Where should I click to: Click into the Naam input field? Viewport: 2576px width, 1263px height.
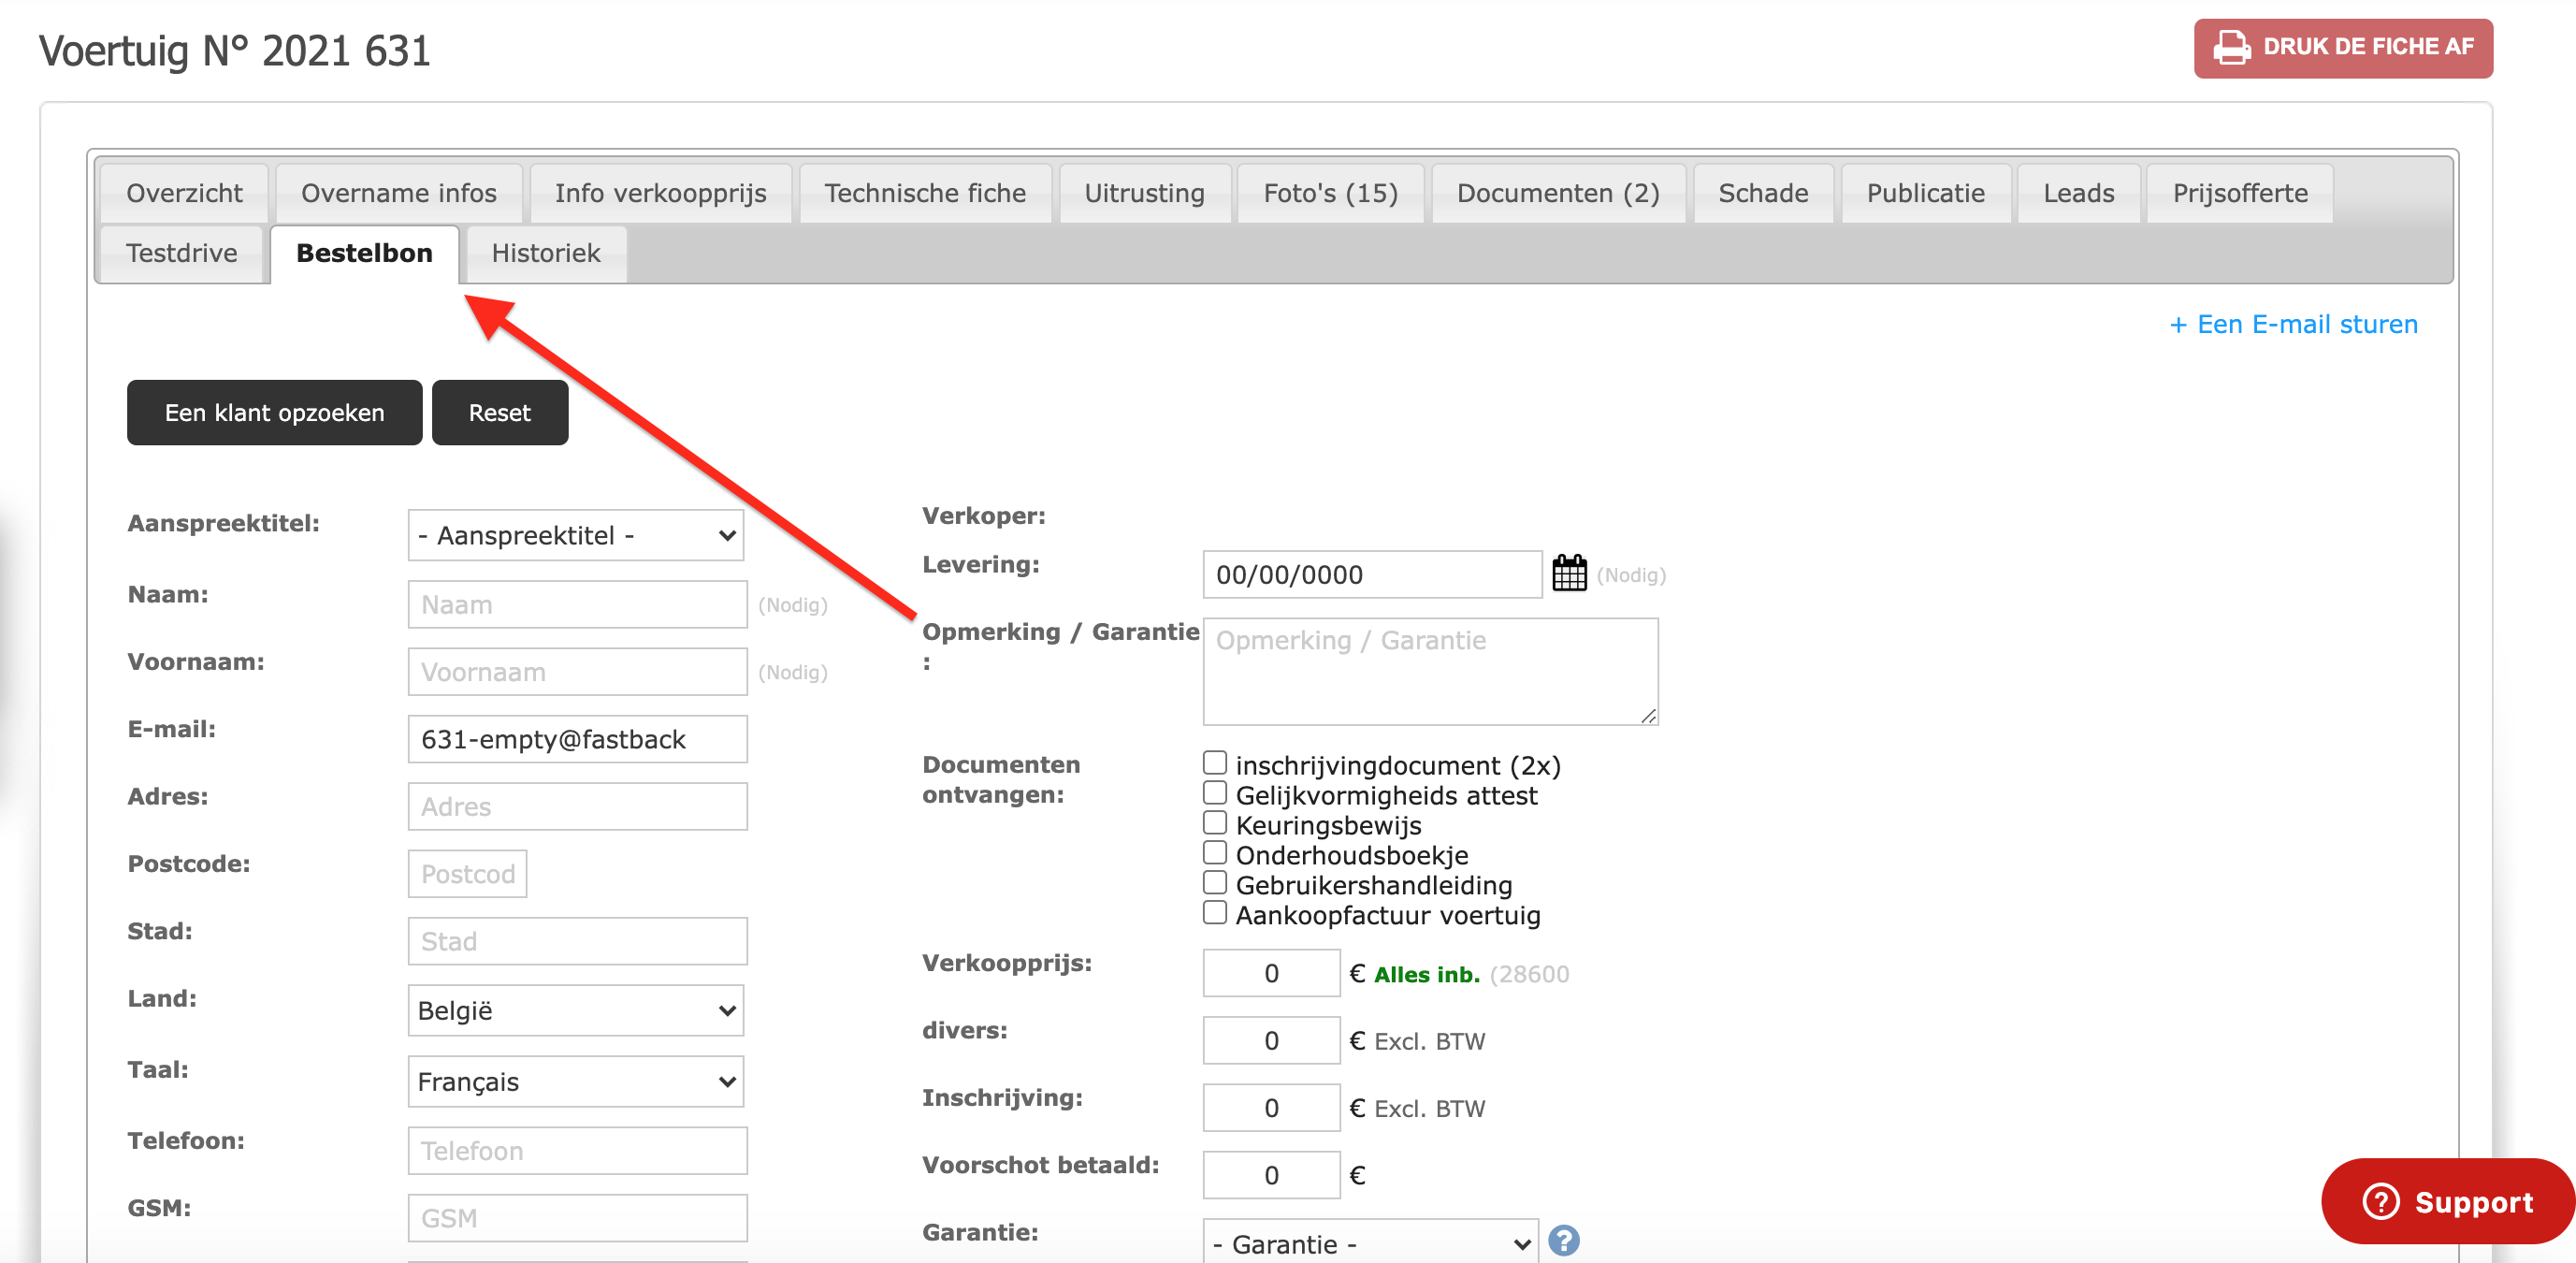pyautogui.click(x=577, y=604)
